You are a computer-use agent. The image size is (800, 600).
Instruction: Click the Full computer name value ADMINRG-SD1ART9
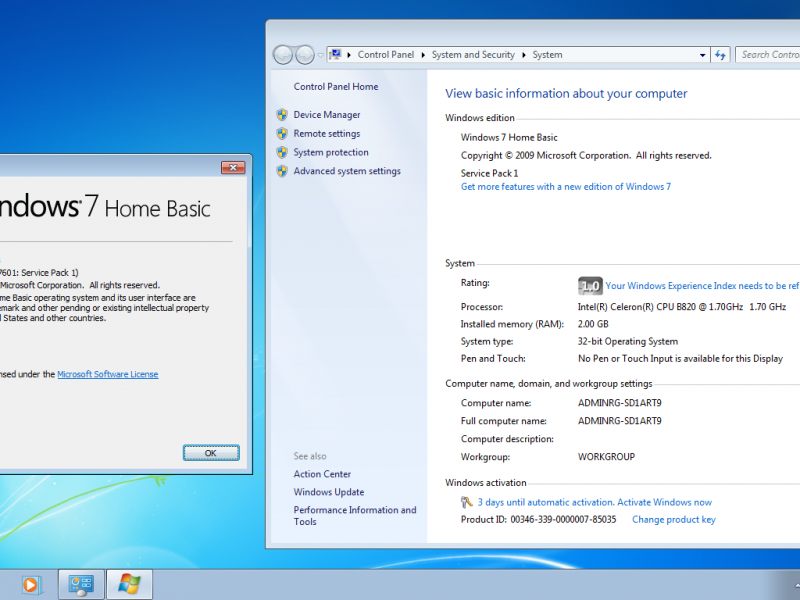[x=619, y=421]
